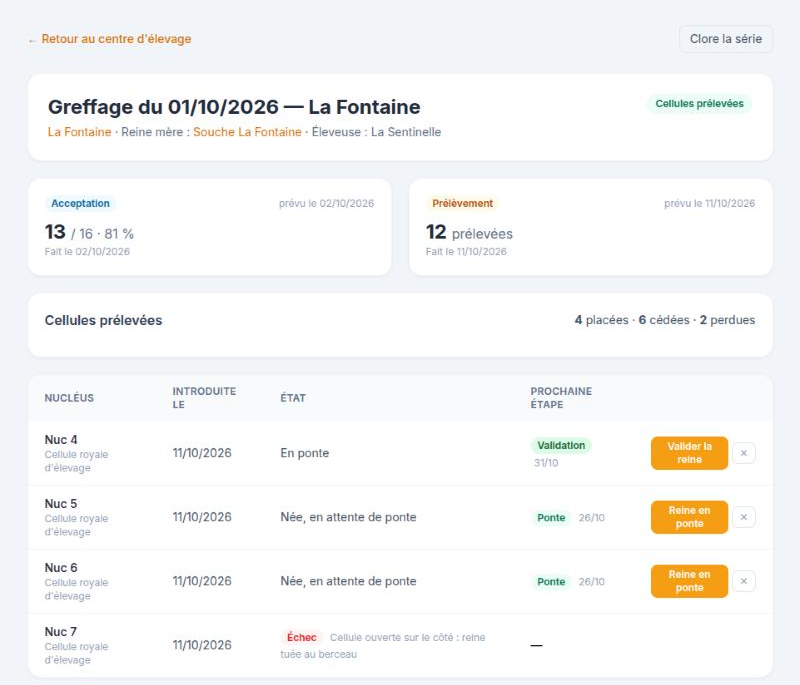
Task: Mark Nuc 6 as Reine en ponte
Action: 689,581
